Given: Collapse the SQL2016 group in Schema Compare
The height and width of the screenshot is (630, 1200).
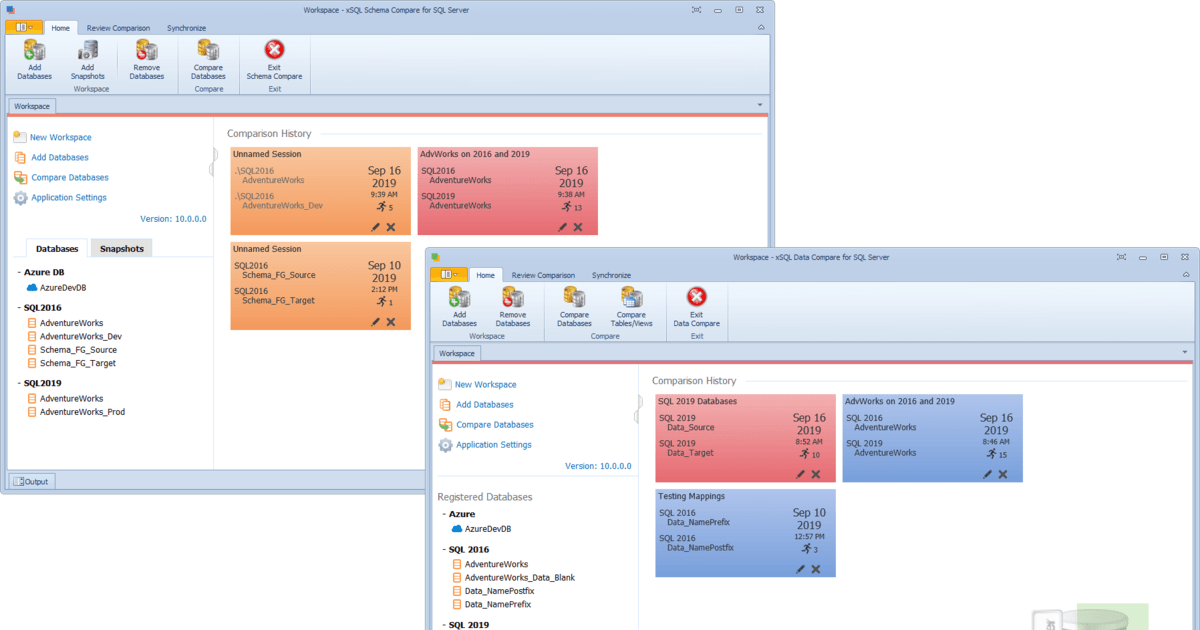Looking at the screenshot, I should pyautogui.click(x=19, y=308).
